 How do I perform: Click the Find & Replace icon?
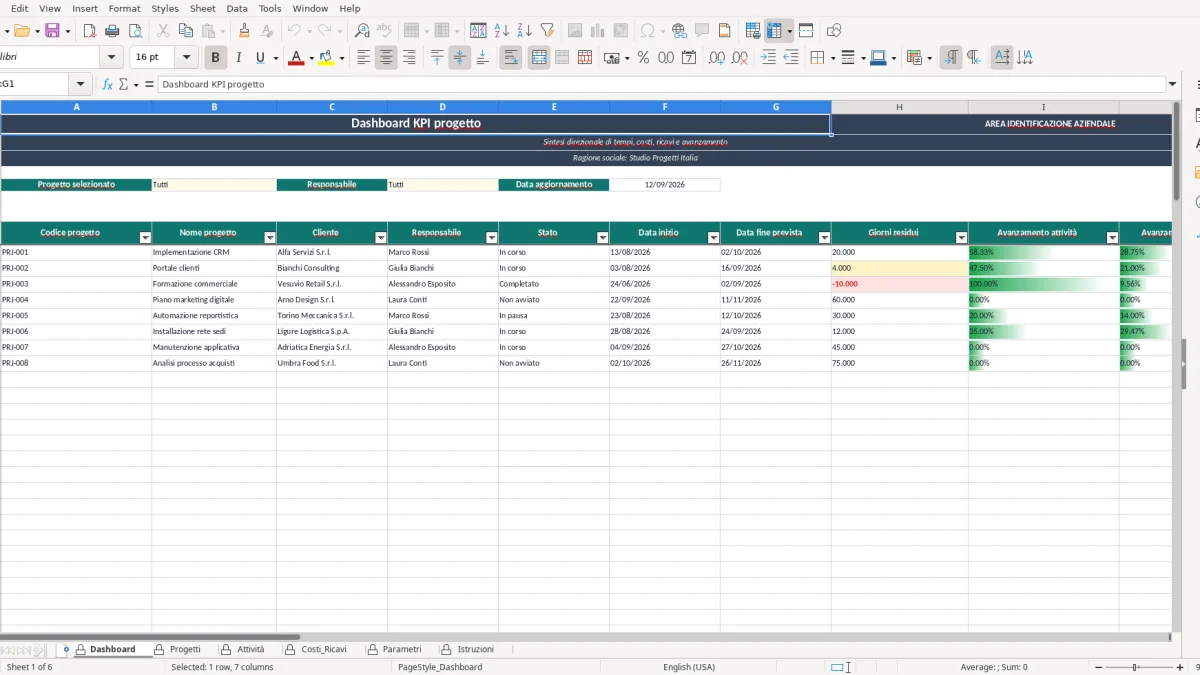point(362,31)
